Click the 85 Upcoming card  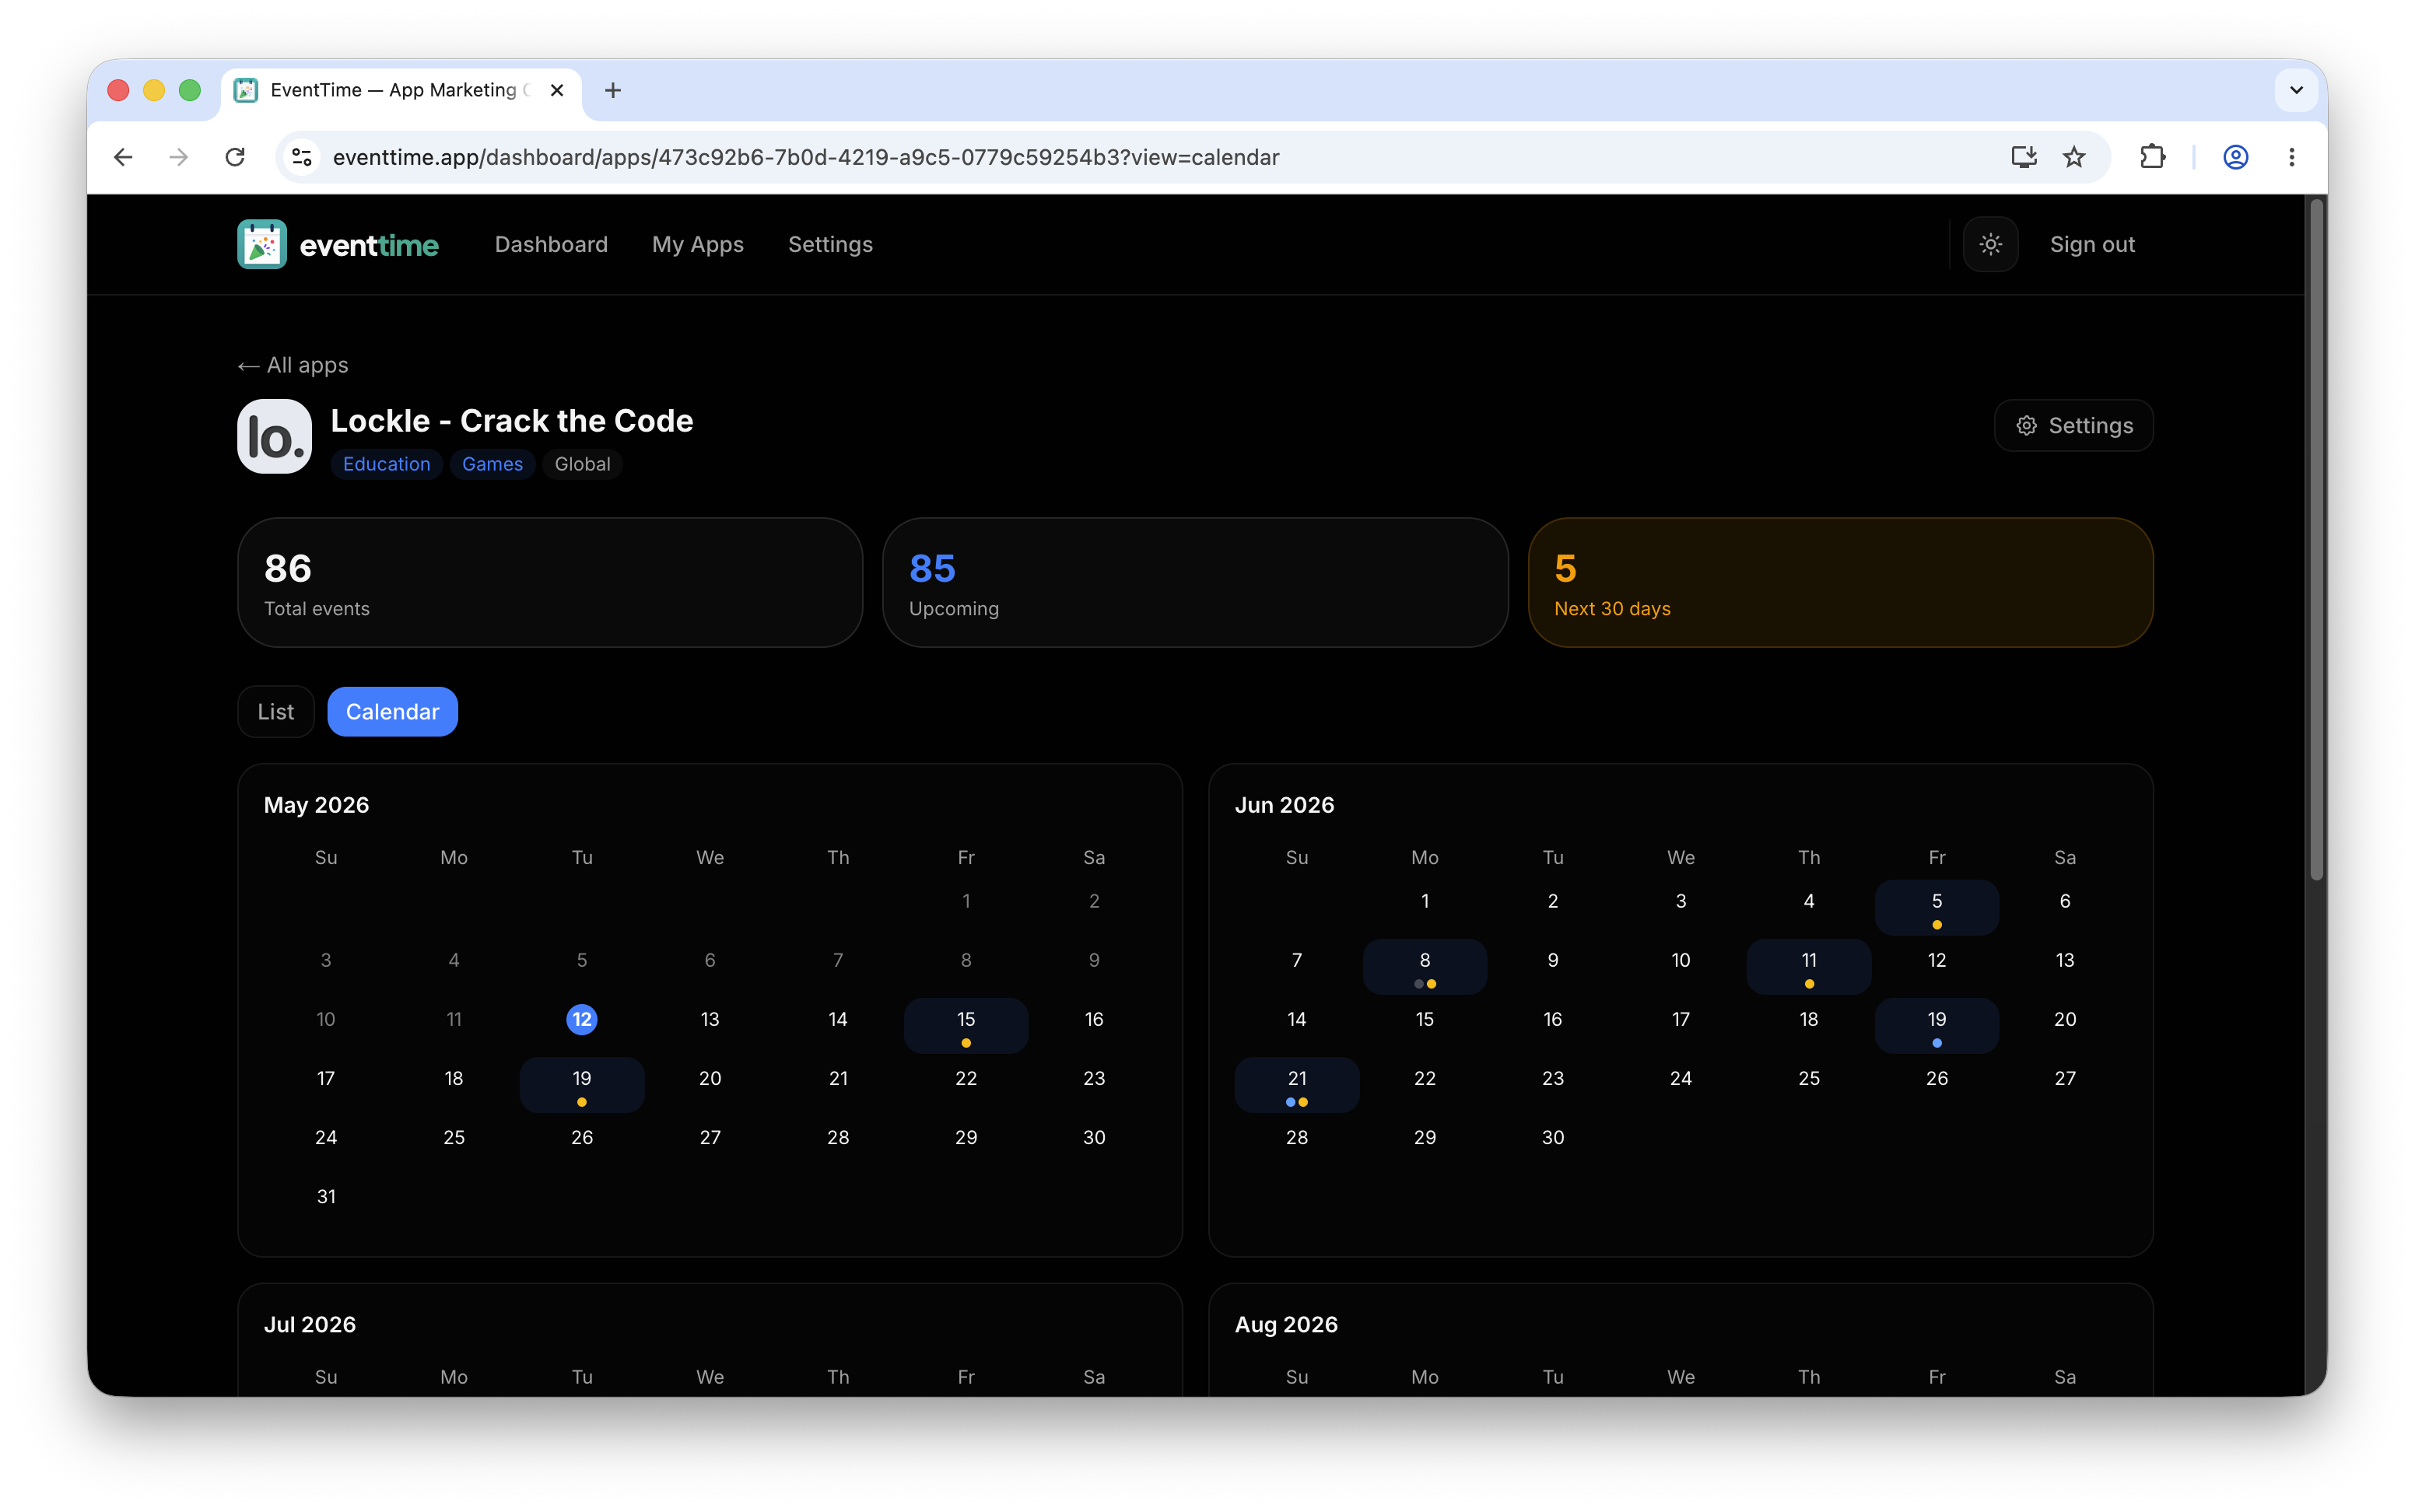[1195, 582]
